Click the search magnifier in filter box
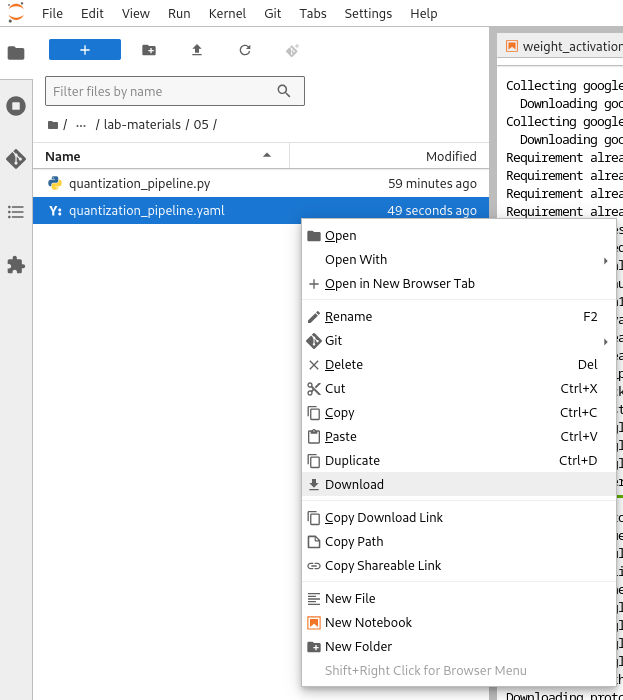The image size is (623, 700). 284,91
